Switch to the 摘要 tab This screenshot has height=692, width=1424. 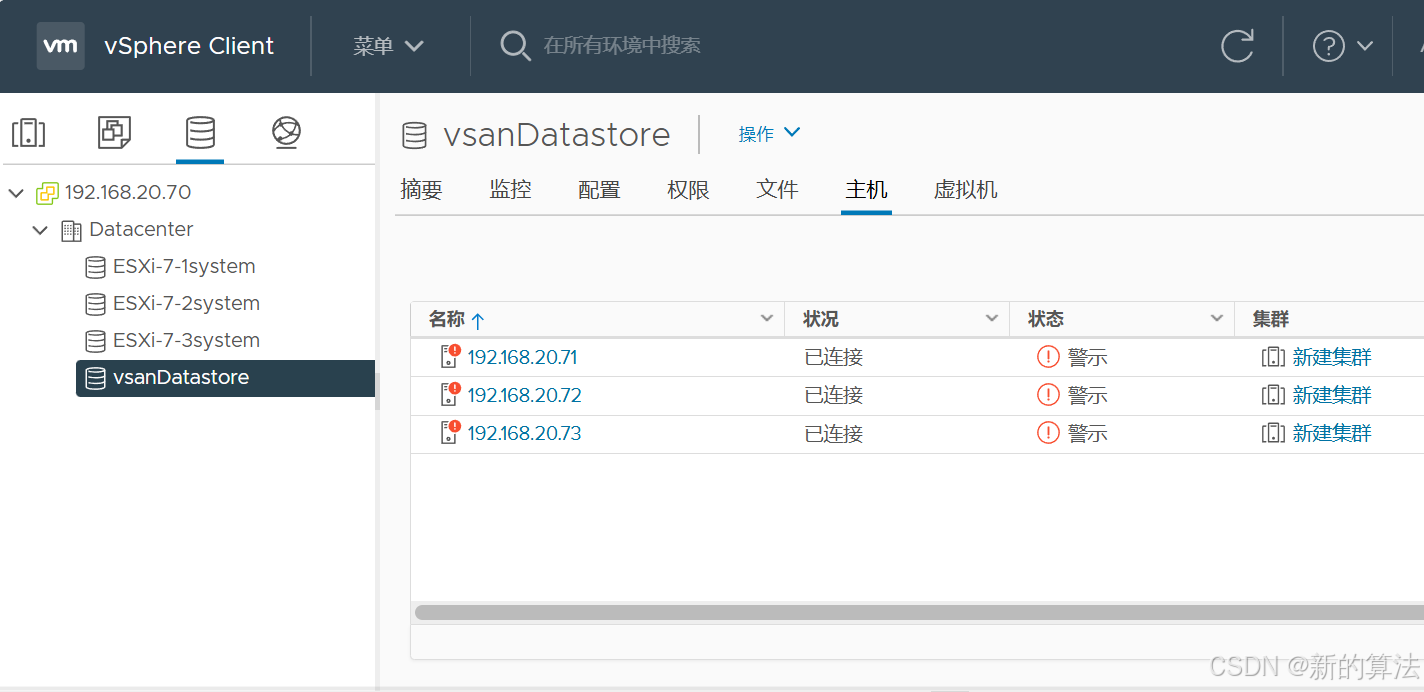point(421,190)
